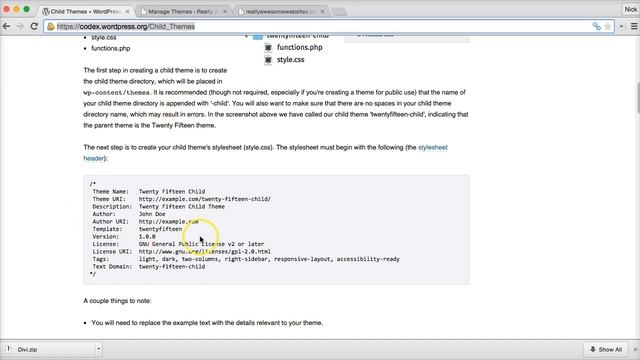The image size is (640, 360).
Task: Click the Nick profile button
Action: pos(631,9)
